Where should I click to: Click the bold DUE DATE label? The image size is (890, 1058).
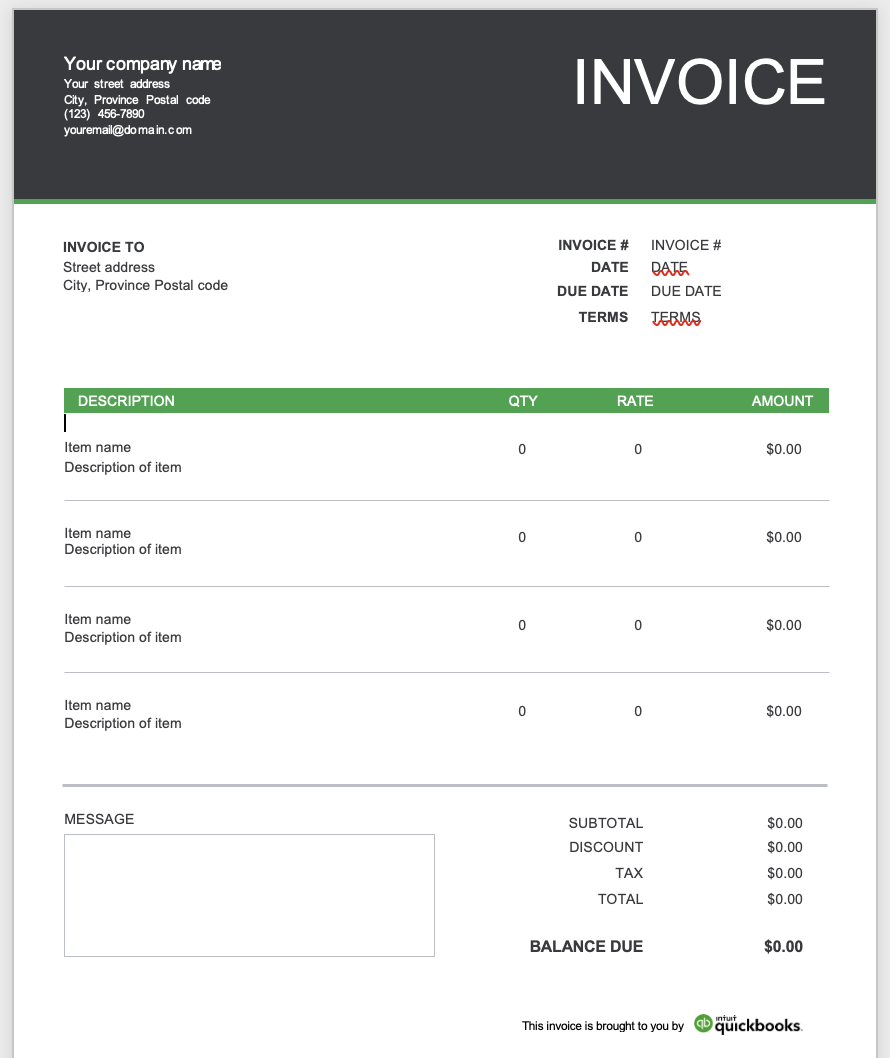coord(592,291)
